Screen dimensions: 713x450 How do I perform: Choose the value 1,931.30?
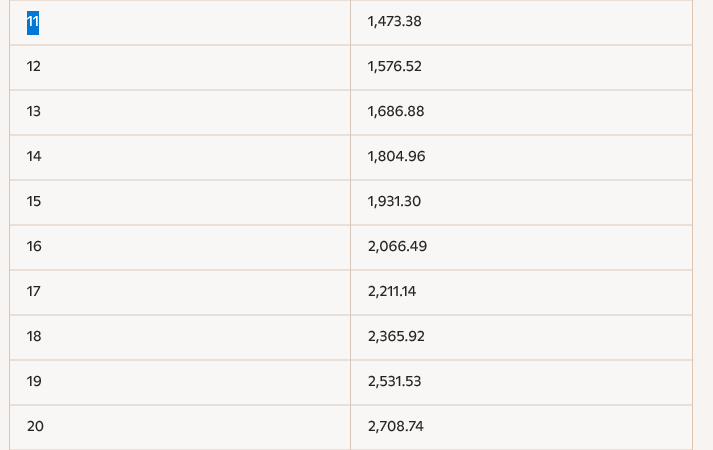pyautogui.click(x=394, y=201)
